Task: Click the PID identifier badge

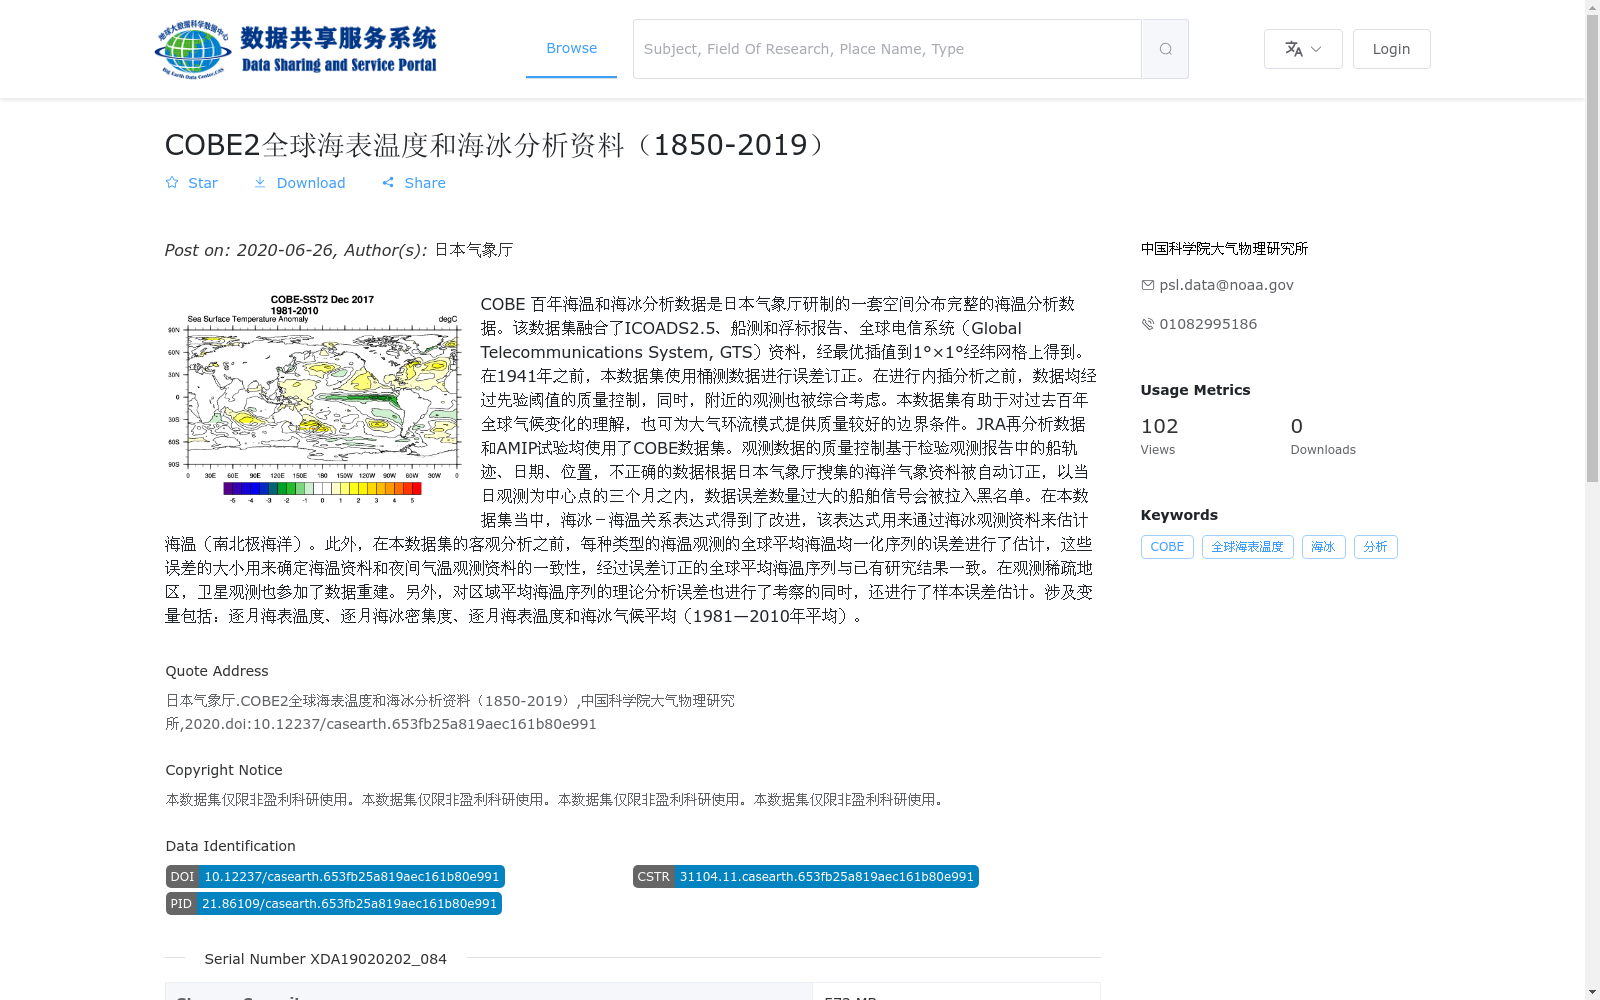Action: pos(334,904)
